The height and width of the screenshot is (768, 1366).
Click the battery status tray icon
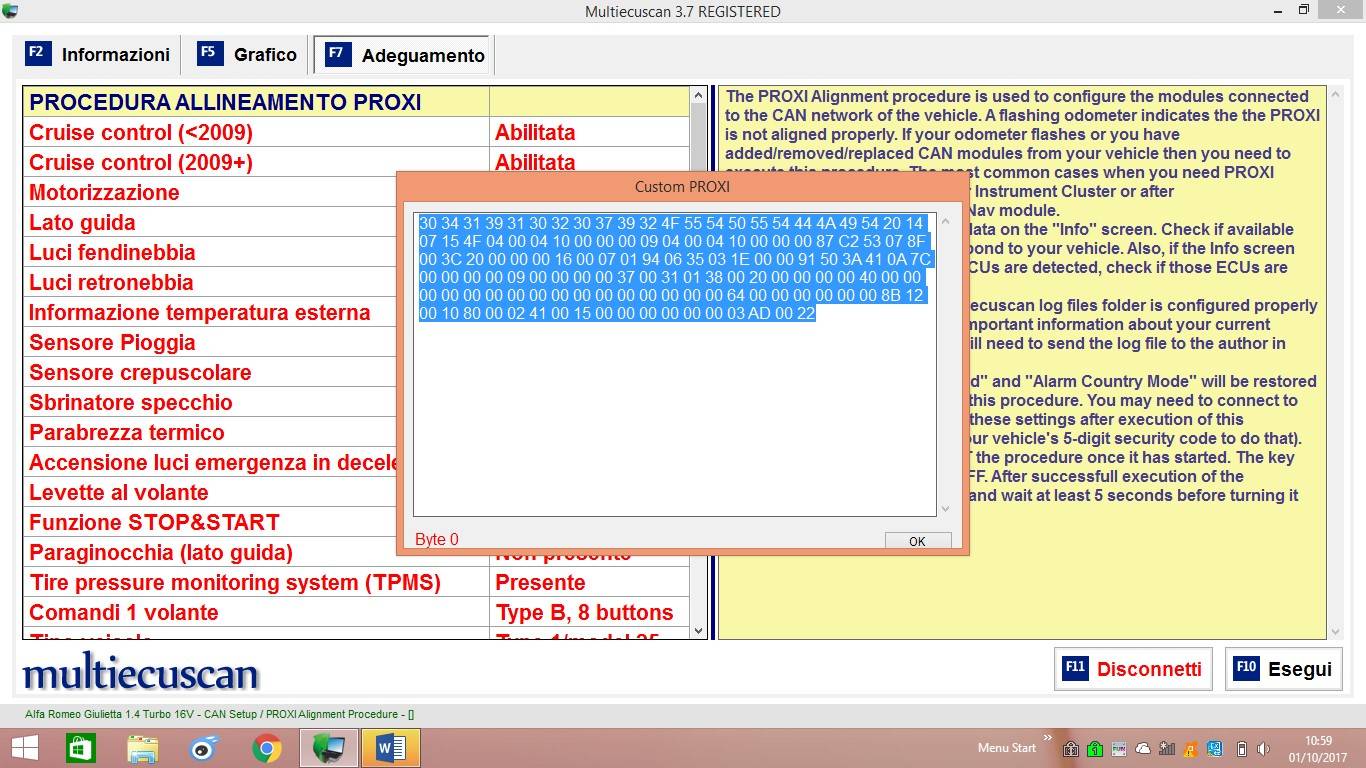(1242, 749)
